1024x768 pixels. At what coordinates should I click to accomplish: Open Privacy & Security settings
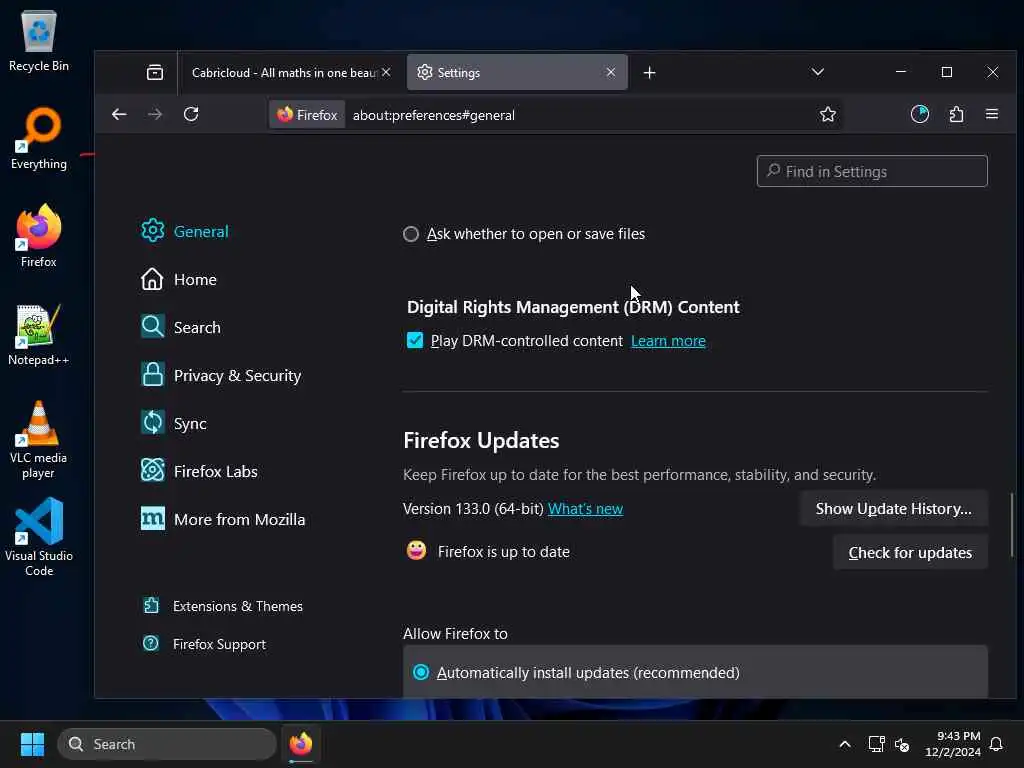pos(221,376)
